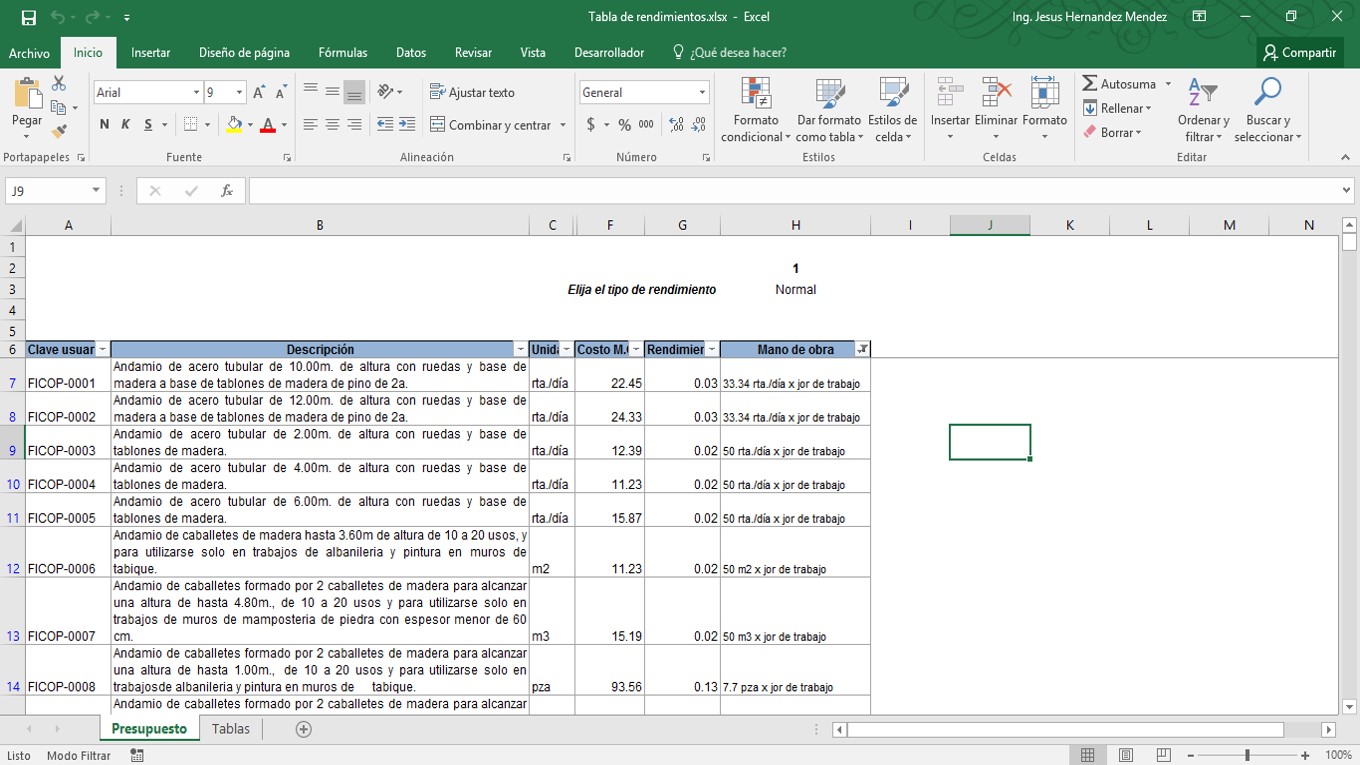Viewport: 1360px width, 765px height.
Task: Open Clave usuario filter dropdown
Action: pos(102,350)
